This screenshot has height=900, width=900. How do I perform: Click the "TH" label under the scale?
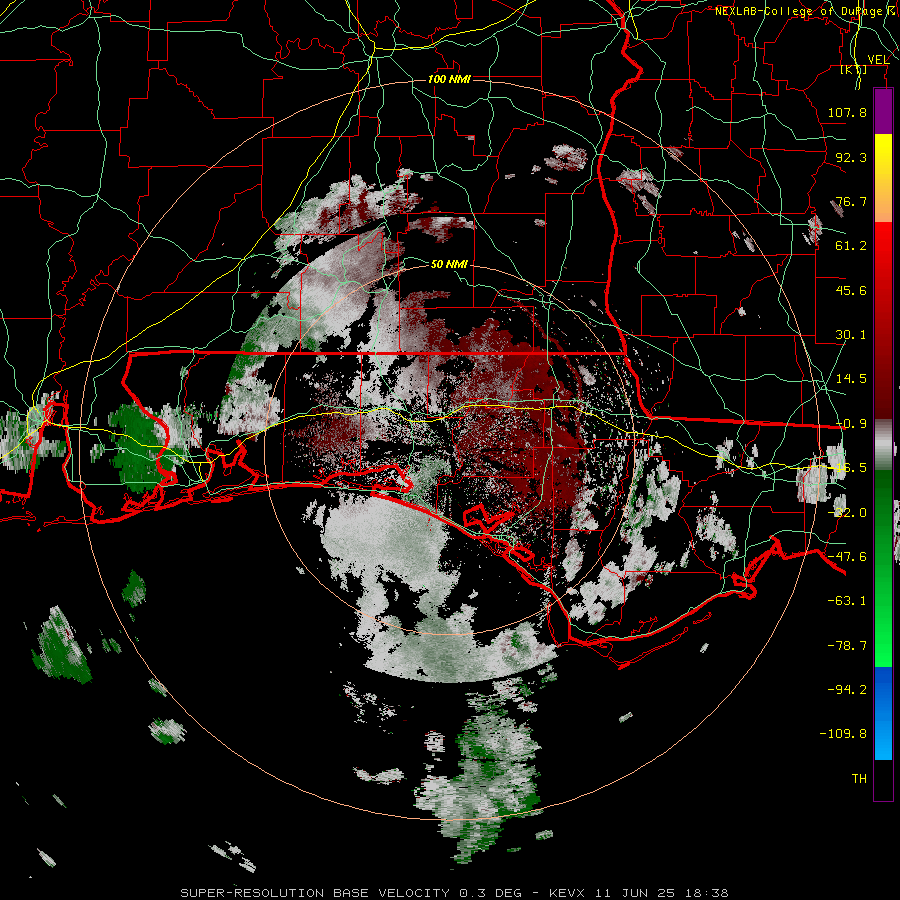(x=859, y=779)
